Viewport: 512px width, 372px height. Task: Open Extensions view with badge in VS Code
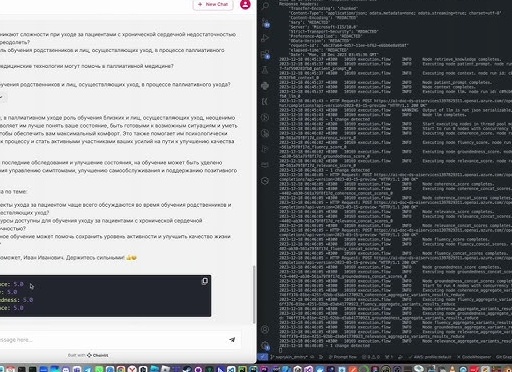pos(266,54)
